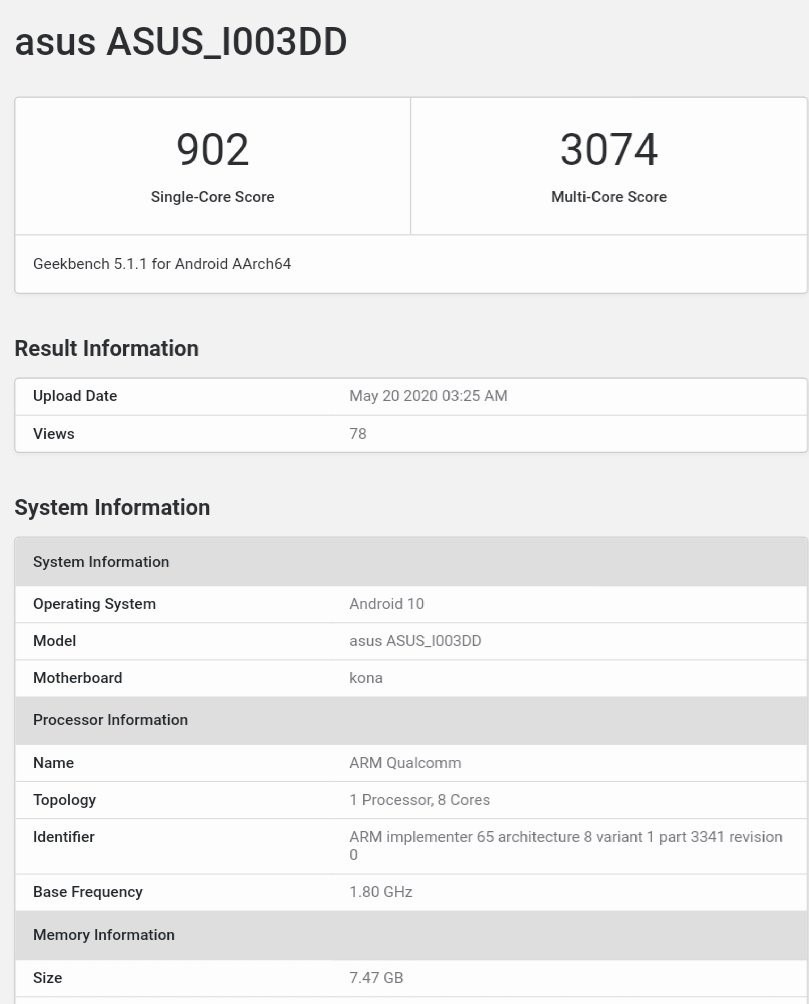Click the Identifier label
This screenshot has height=1004, width=809.
pyautogui.click(x=63, y=837)
